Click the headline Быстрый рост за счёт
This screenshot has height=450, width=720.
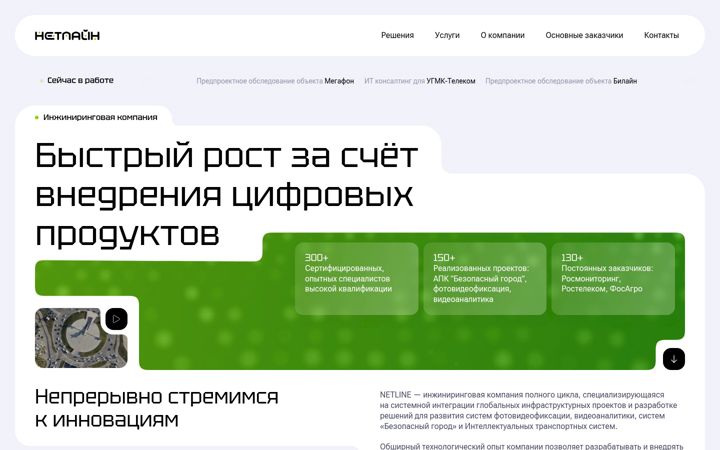tap(226, 155)
